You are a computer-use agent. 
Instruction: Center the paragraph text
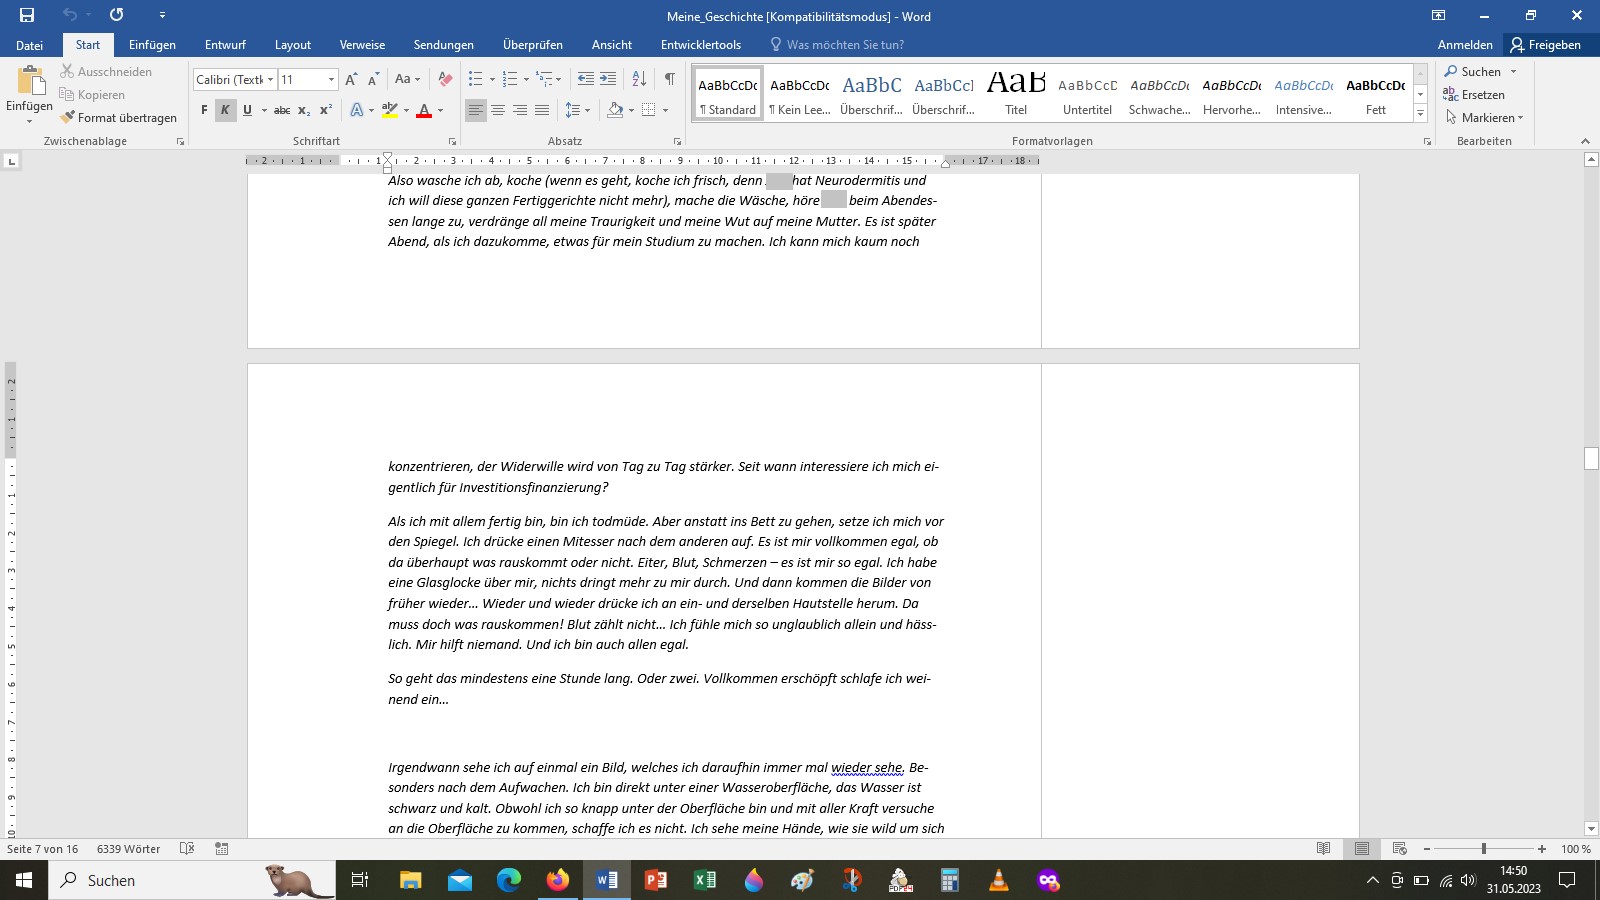pyautogui.click(x=498, y=110)
